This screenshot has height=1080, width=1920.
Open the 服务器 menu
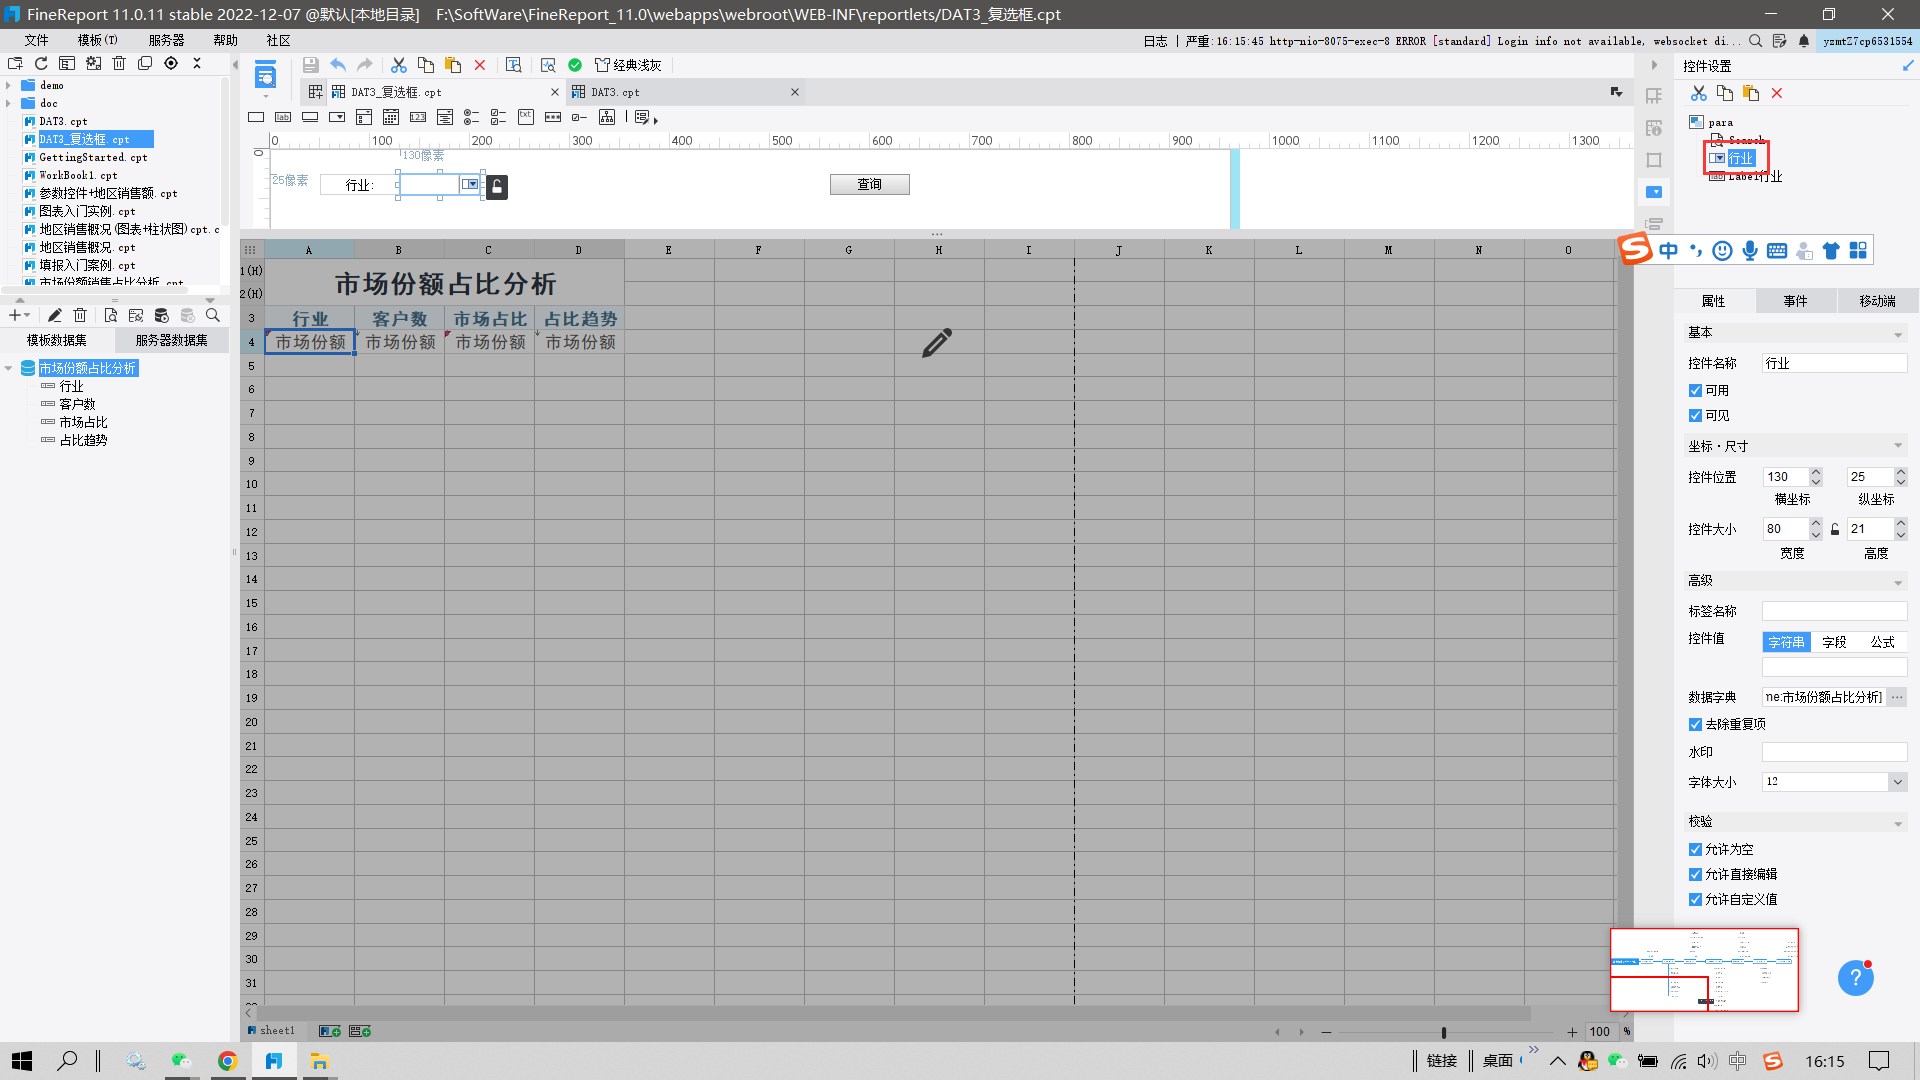coord(166,40)
